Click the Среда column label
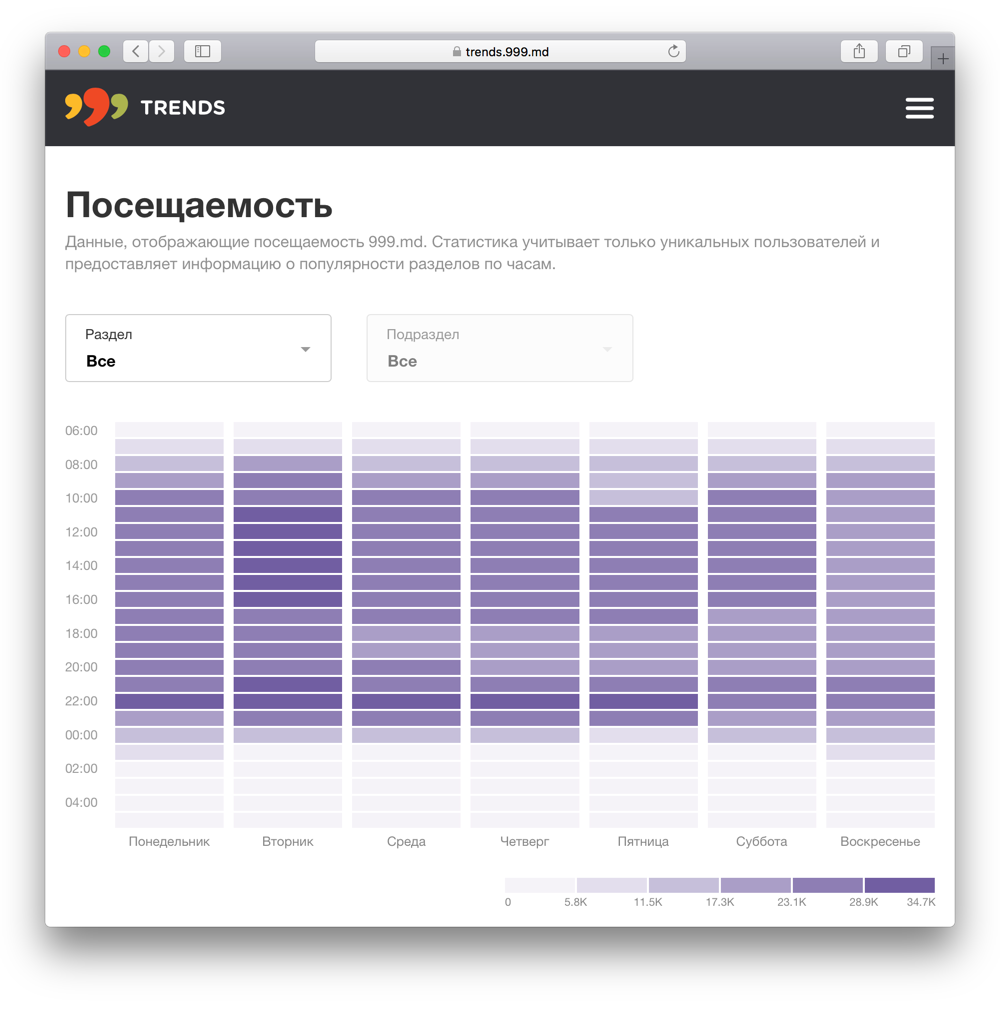 pos(406,841)
